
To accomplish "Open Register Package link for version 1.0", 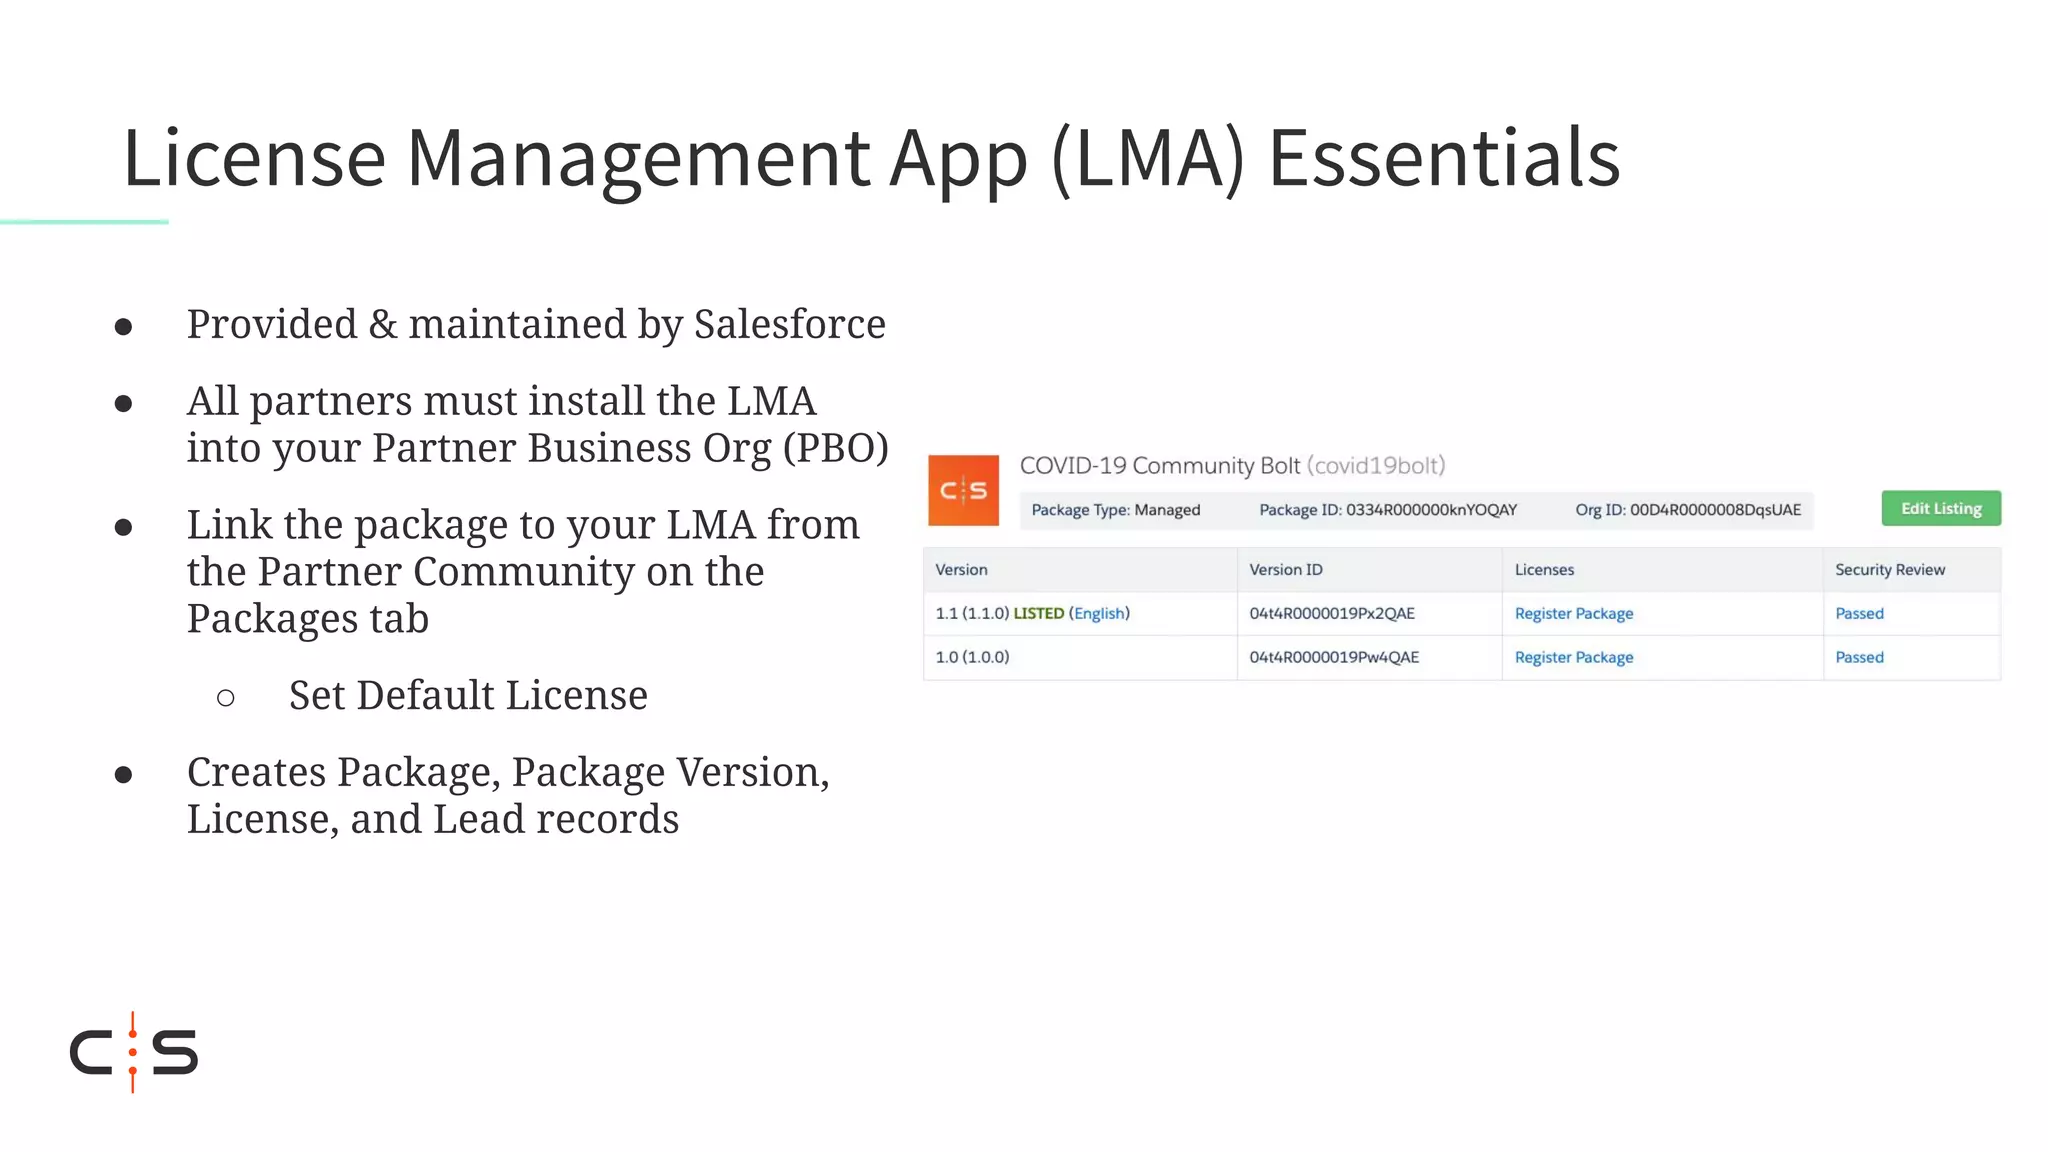I will (x=1574, y=657).
